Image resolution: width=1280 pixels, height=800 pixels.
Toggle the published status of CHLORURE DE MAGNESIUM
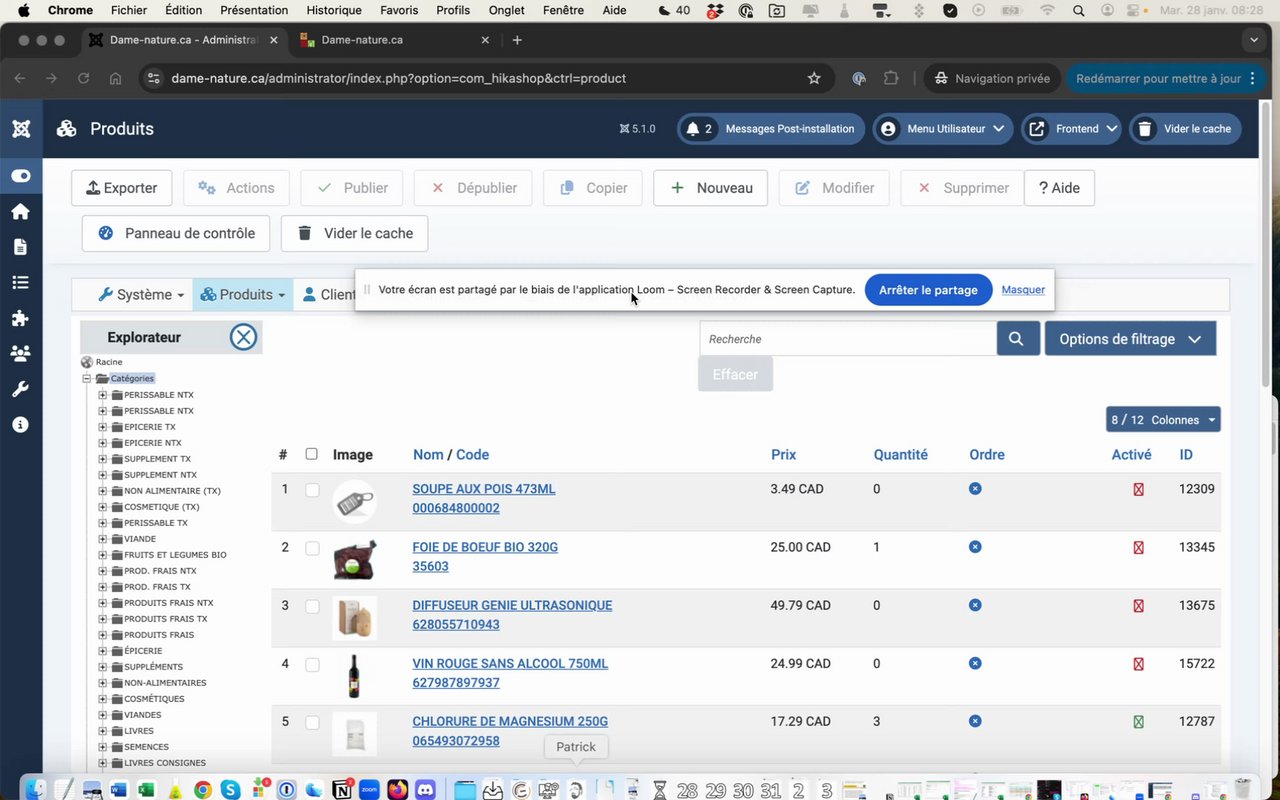coord(1138,722)
